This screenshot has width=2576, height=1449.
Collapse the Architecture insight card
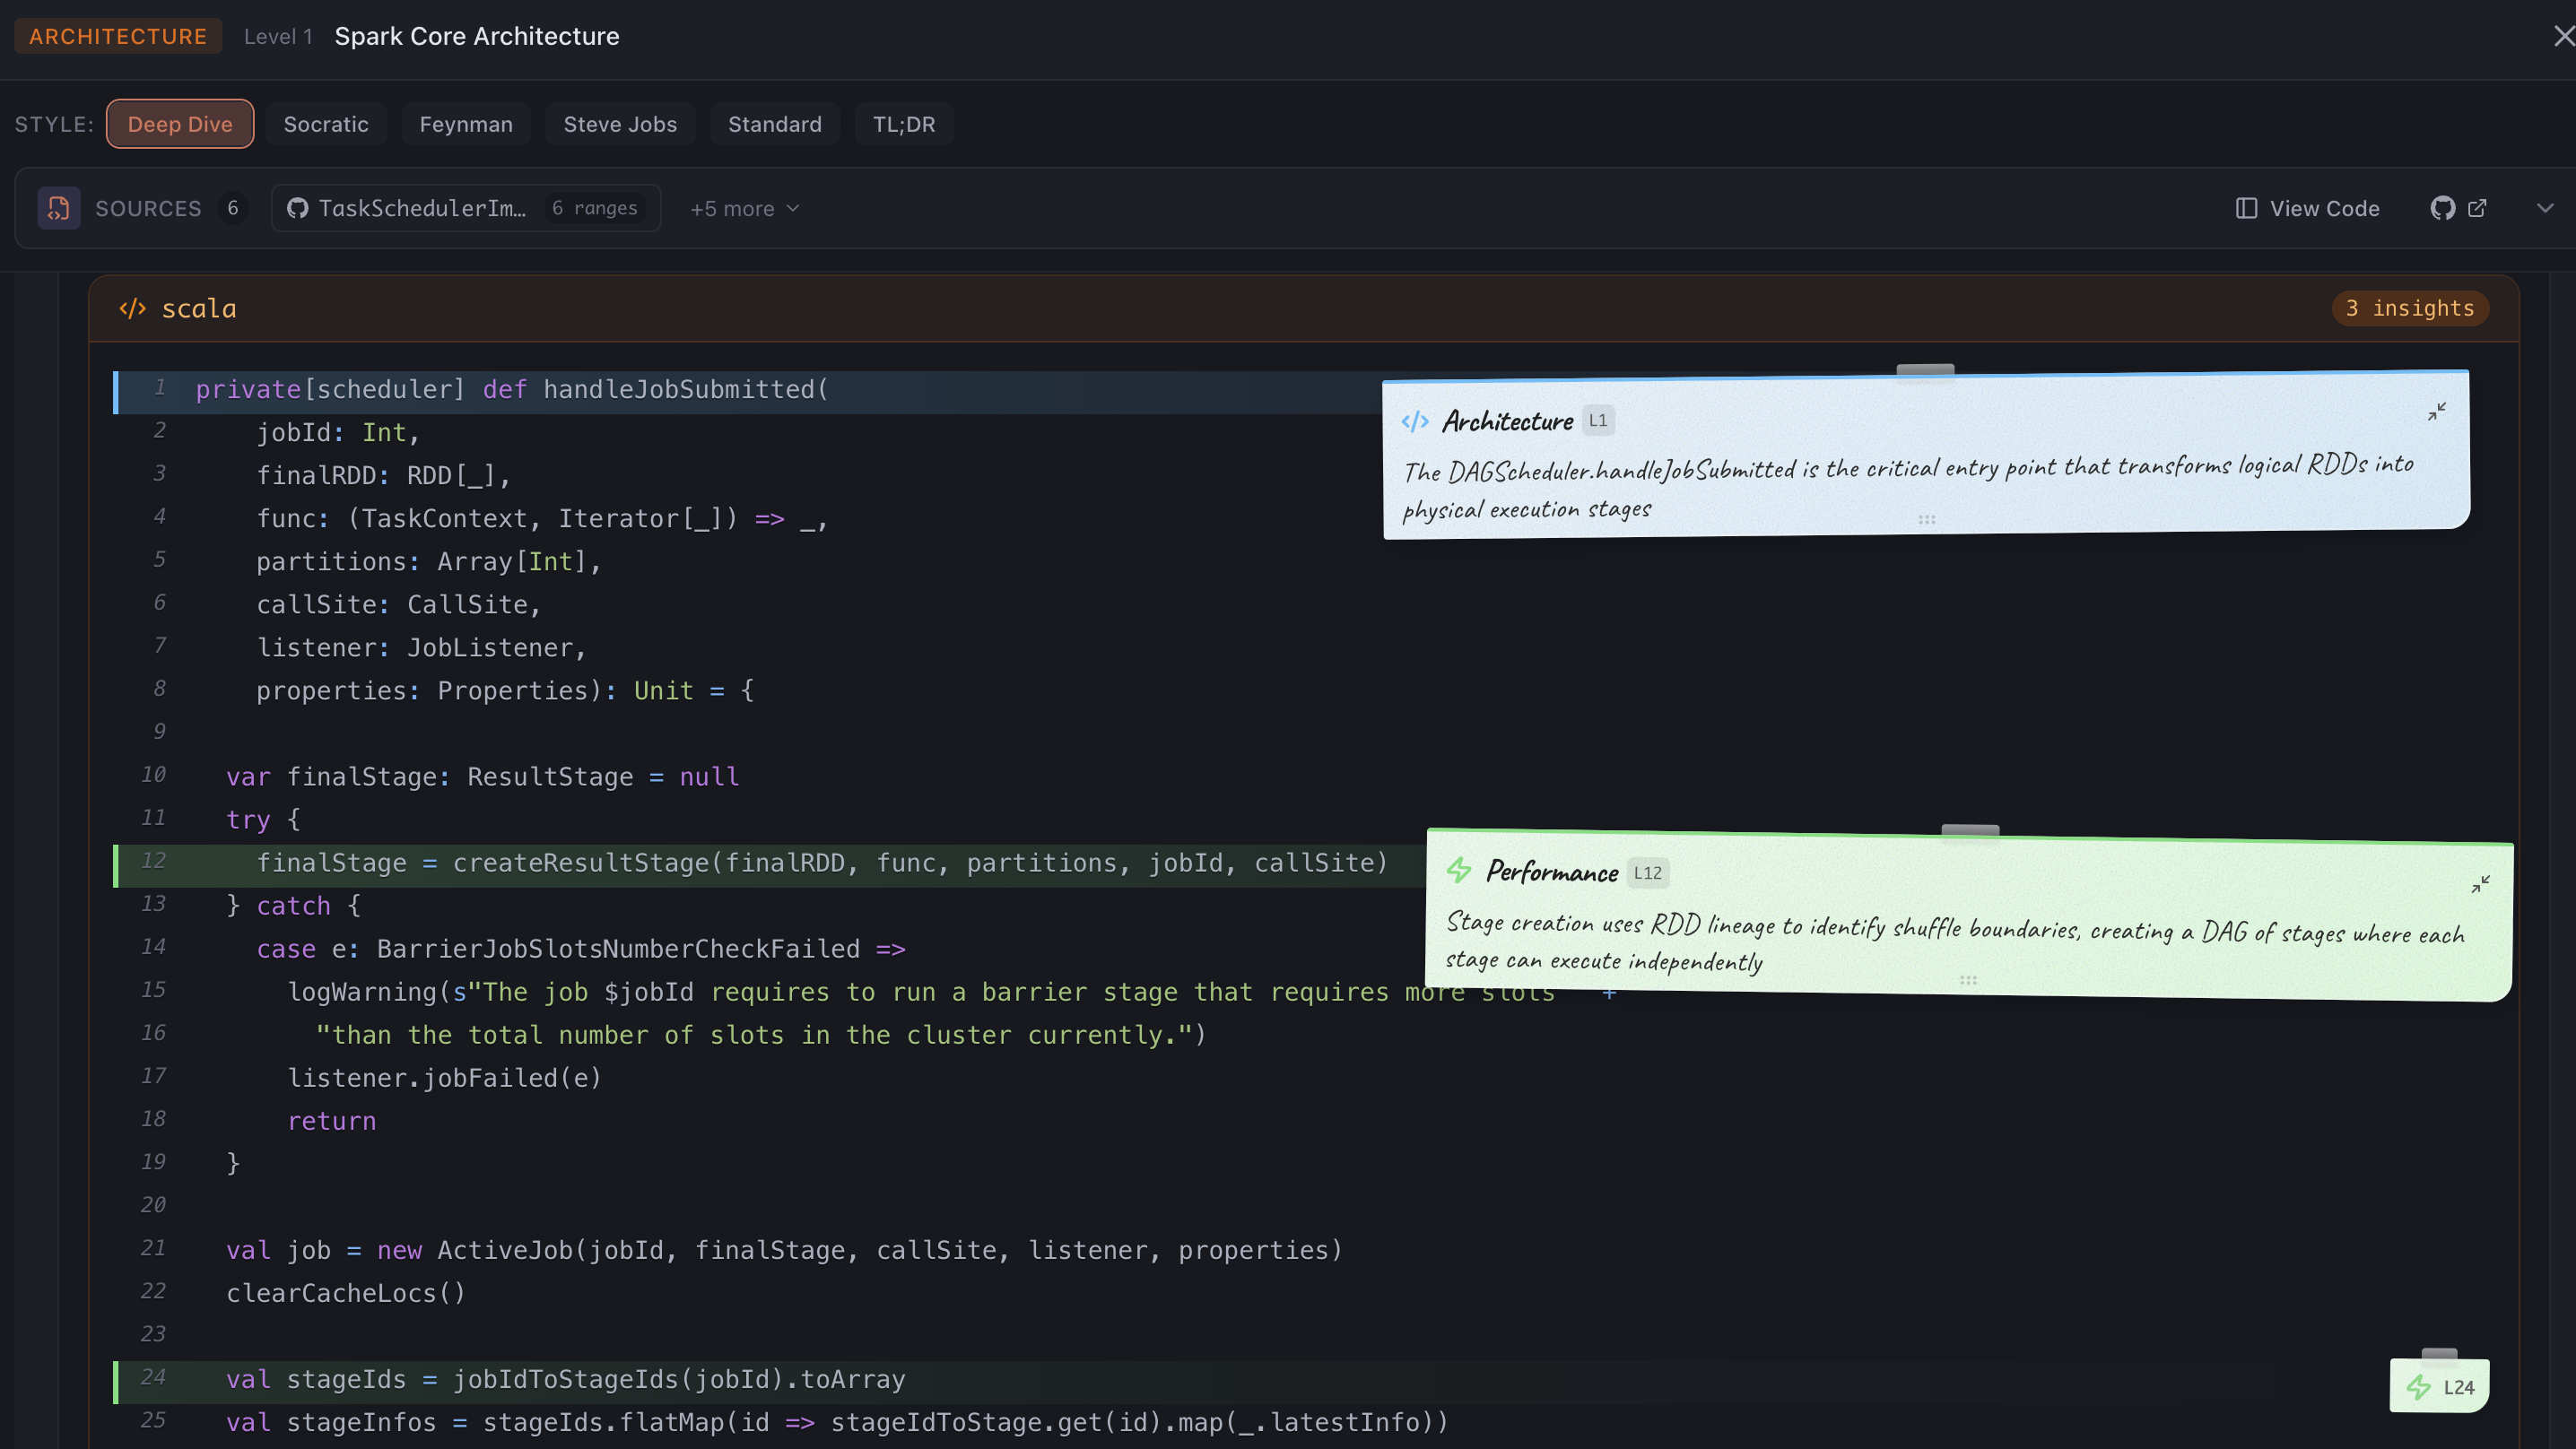(x=2437, y=411)
